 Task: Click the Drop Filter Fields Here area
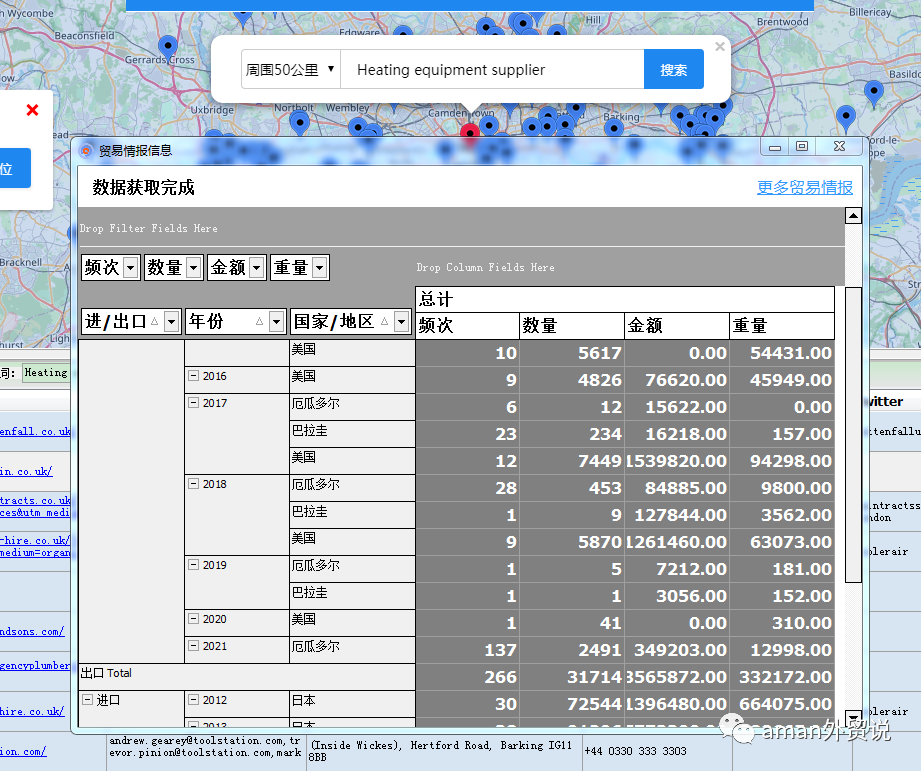[461, 228]
